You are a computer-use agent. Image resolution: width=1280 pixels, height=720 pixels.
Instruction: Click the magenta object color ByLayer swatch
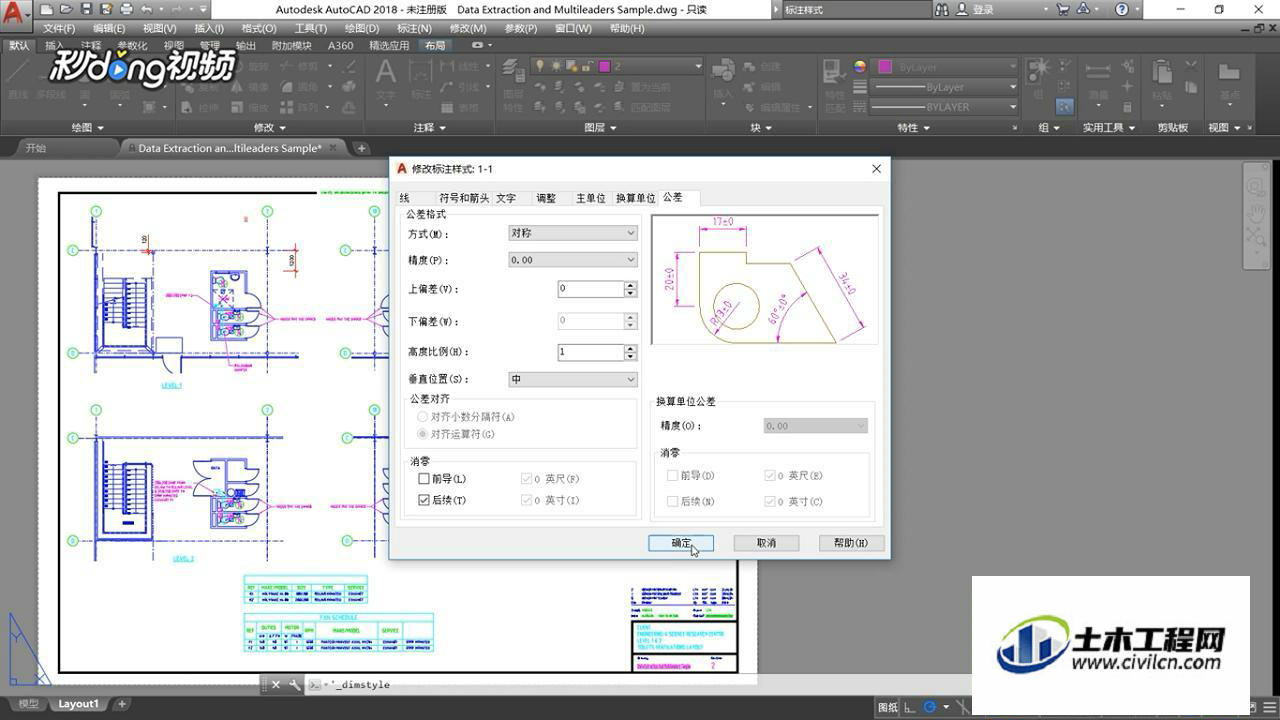coord(885,67)
